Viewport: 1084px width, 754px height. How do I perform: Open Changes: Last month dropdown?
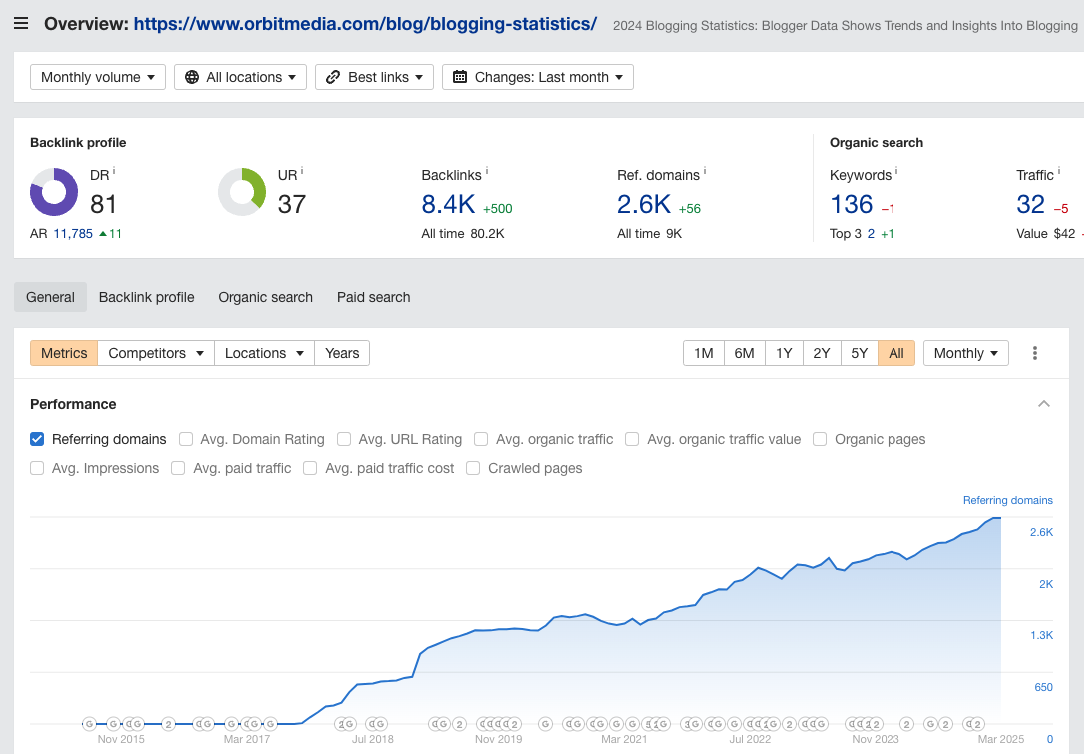(538, 77)
